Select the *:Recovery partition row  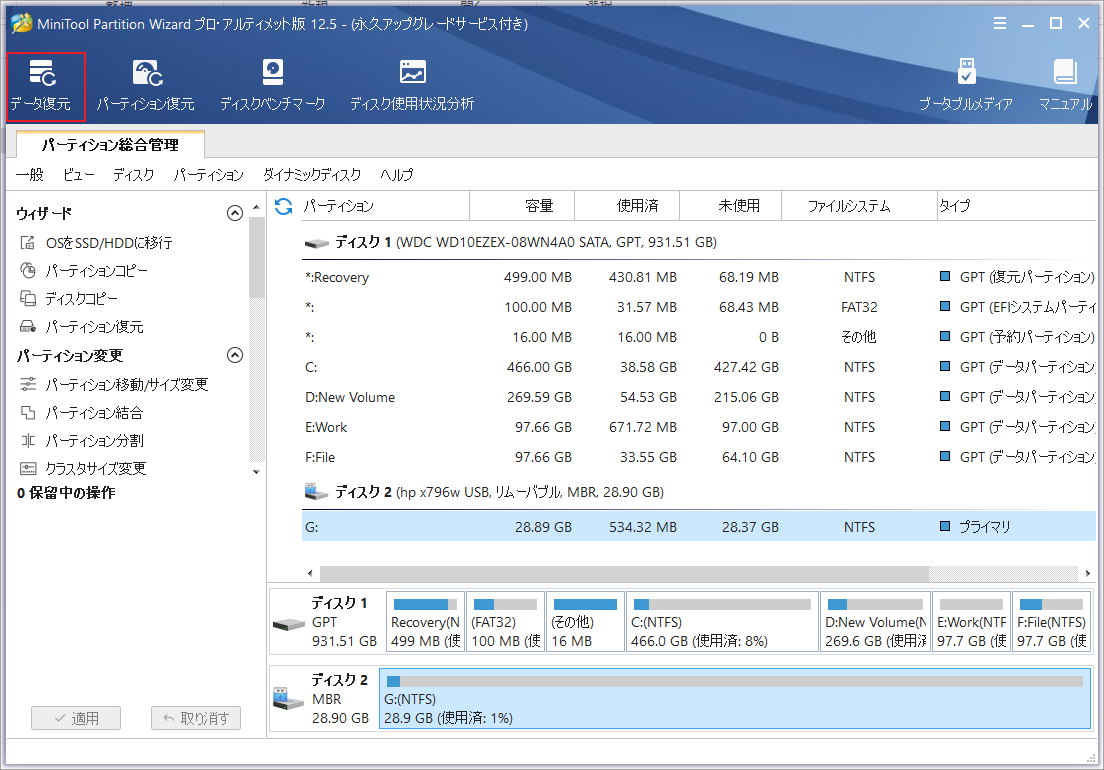[x=698, y=277]
